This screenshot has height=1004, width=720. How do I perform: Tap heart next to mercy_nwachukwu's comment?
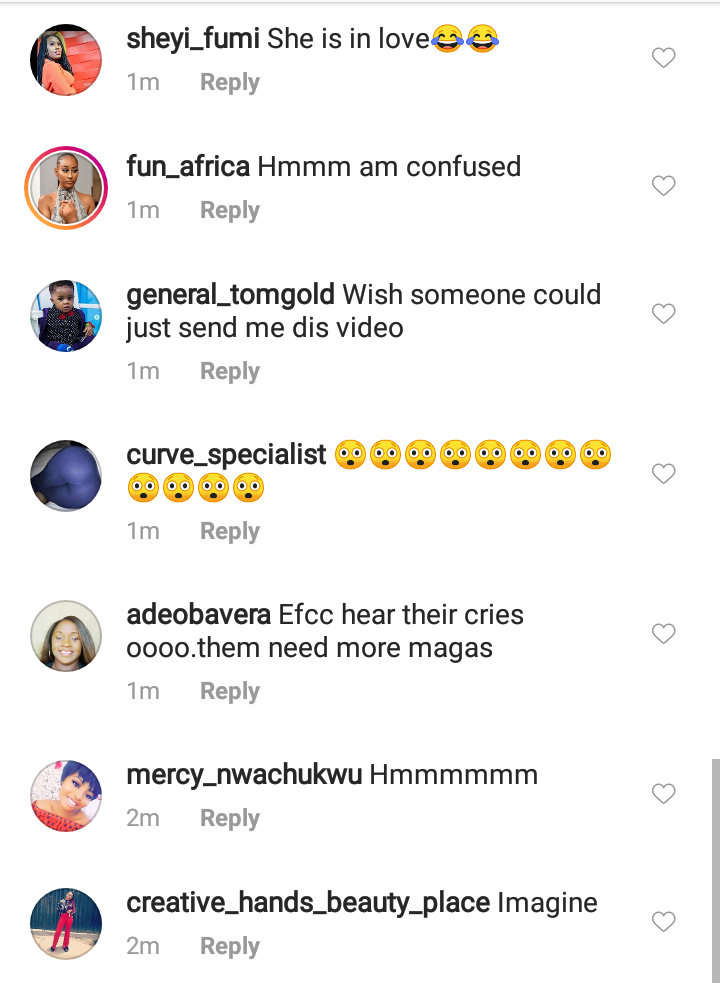(663, 794)
